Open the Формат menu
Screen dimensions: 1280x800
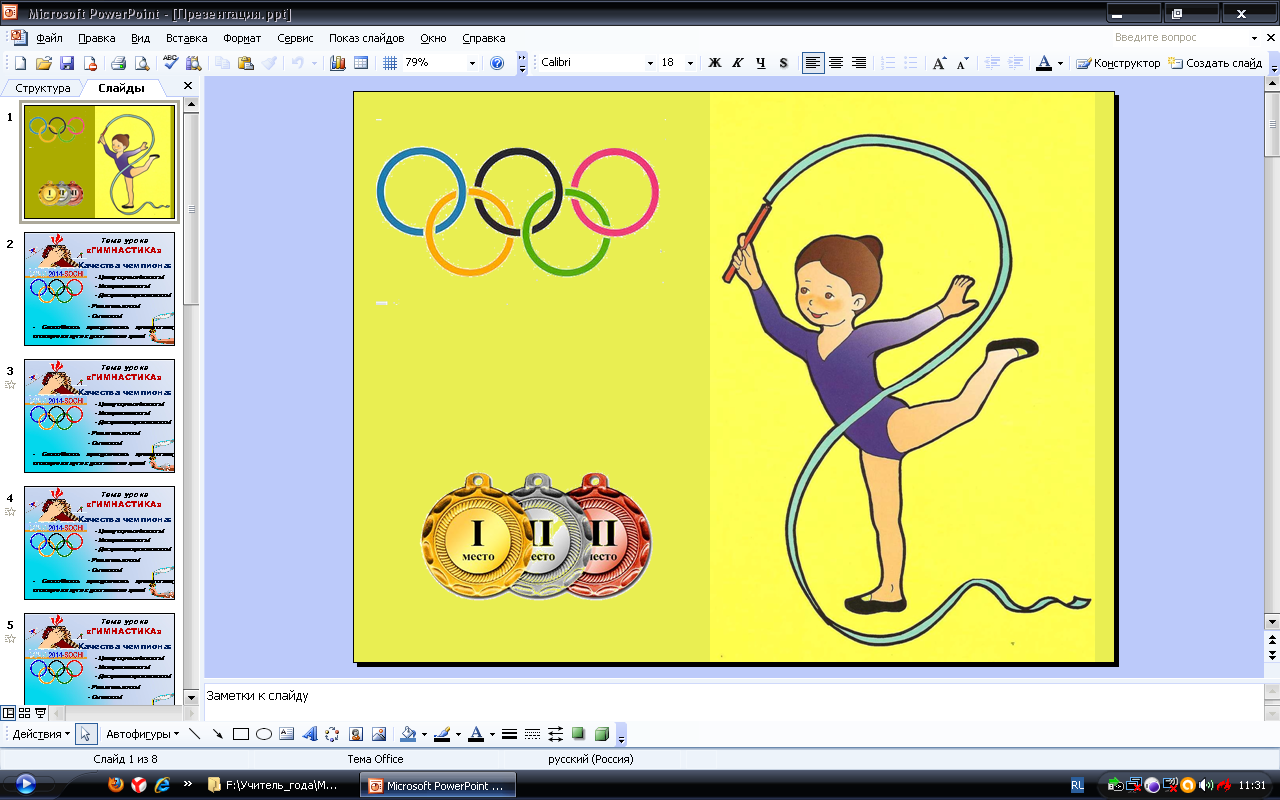[x=242, y=38]
